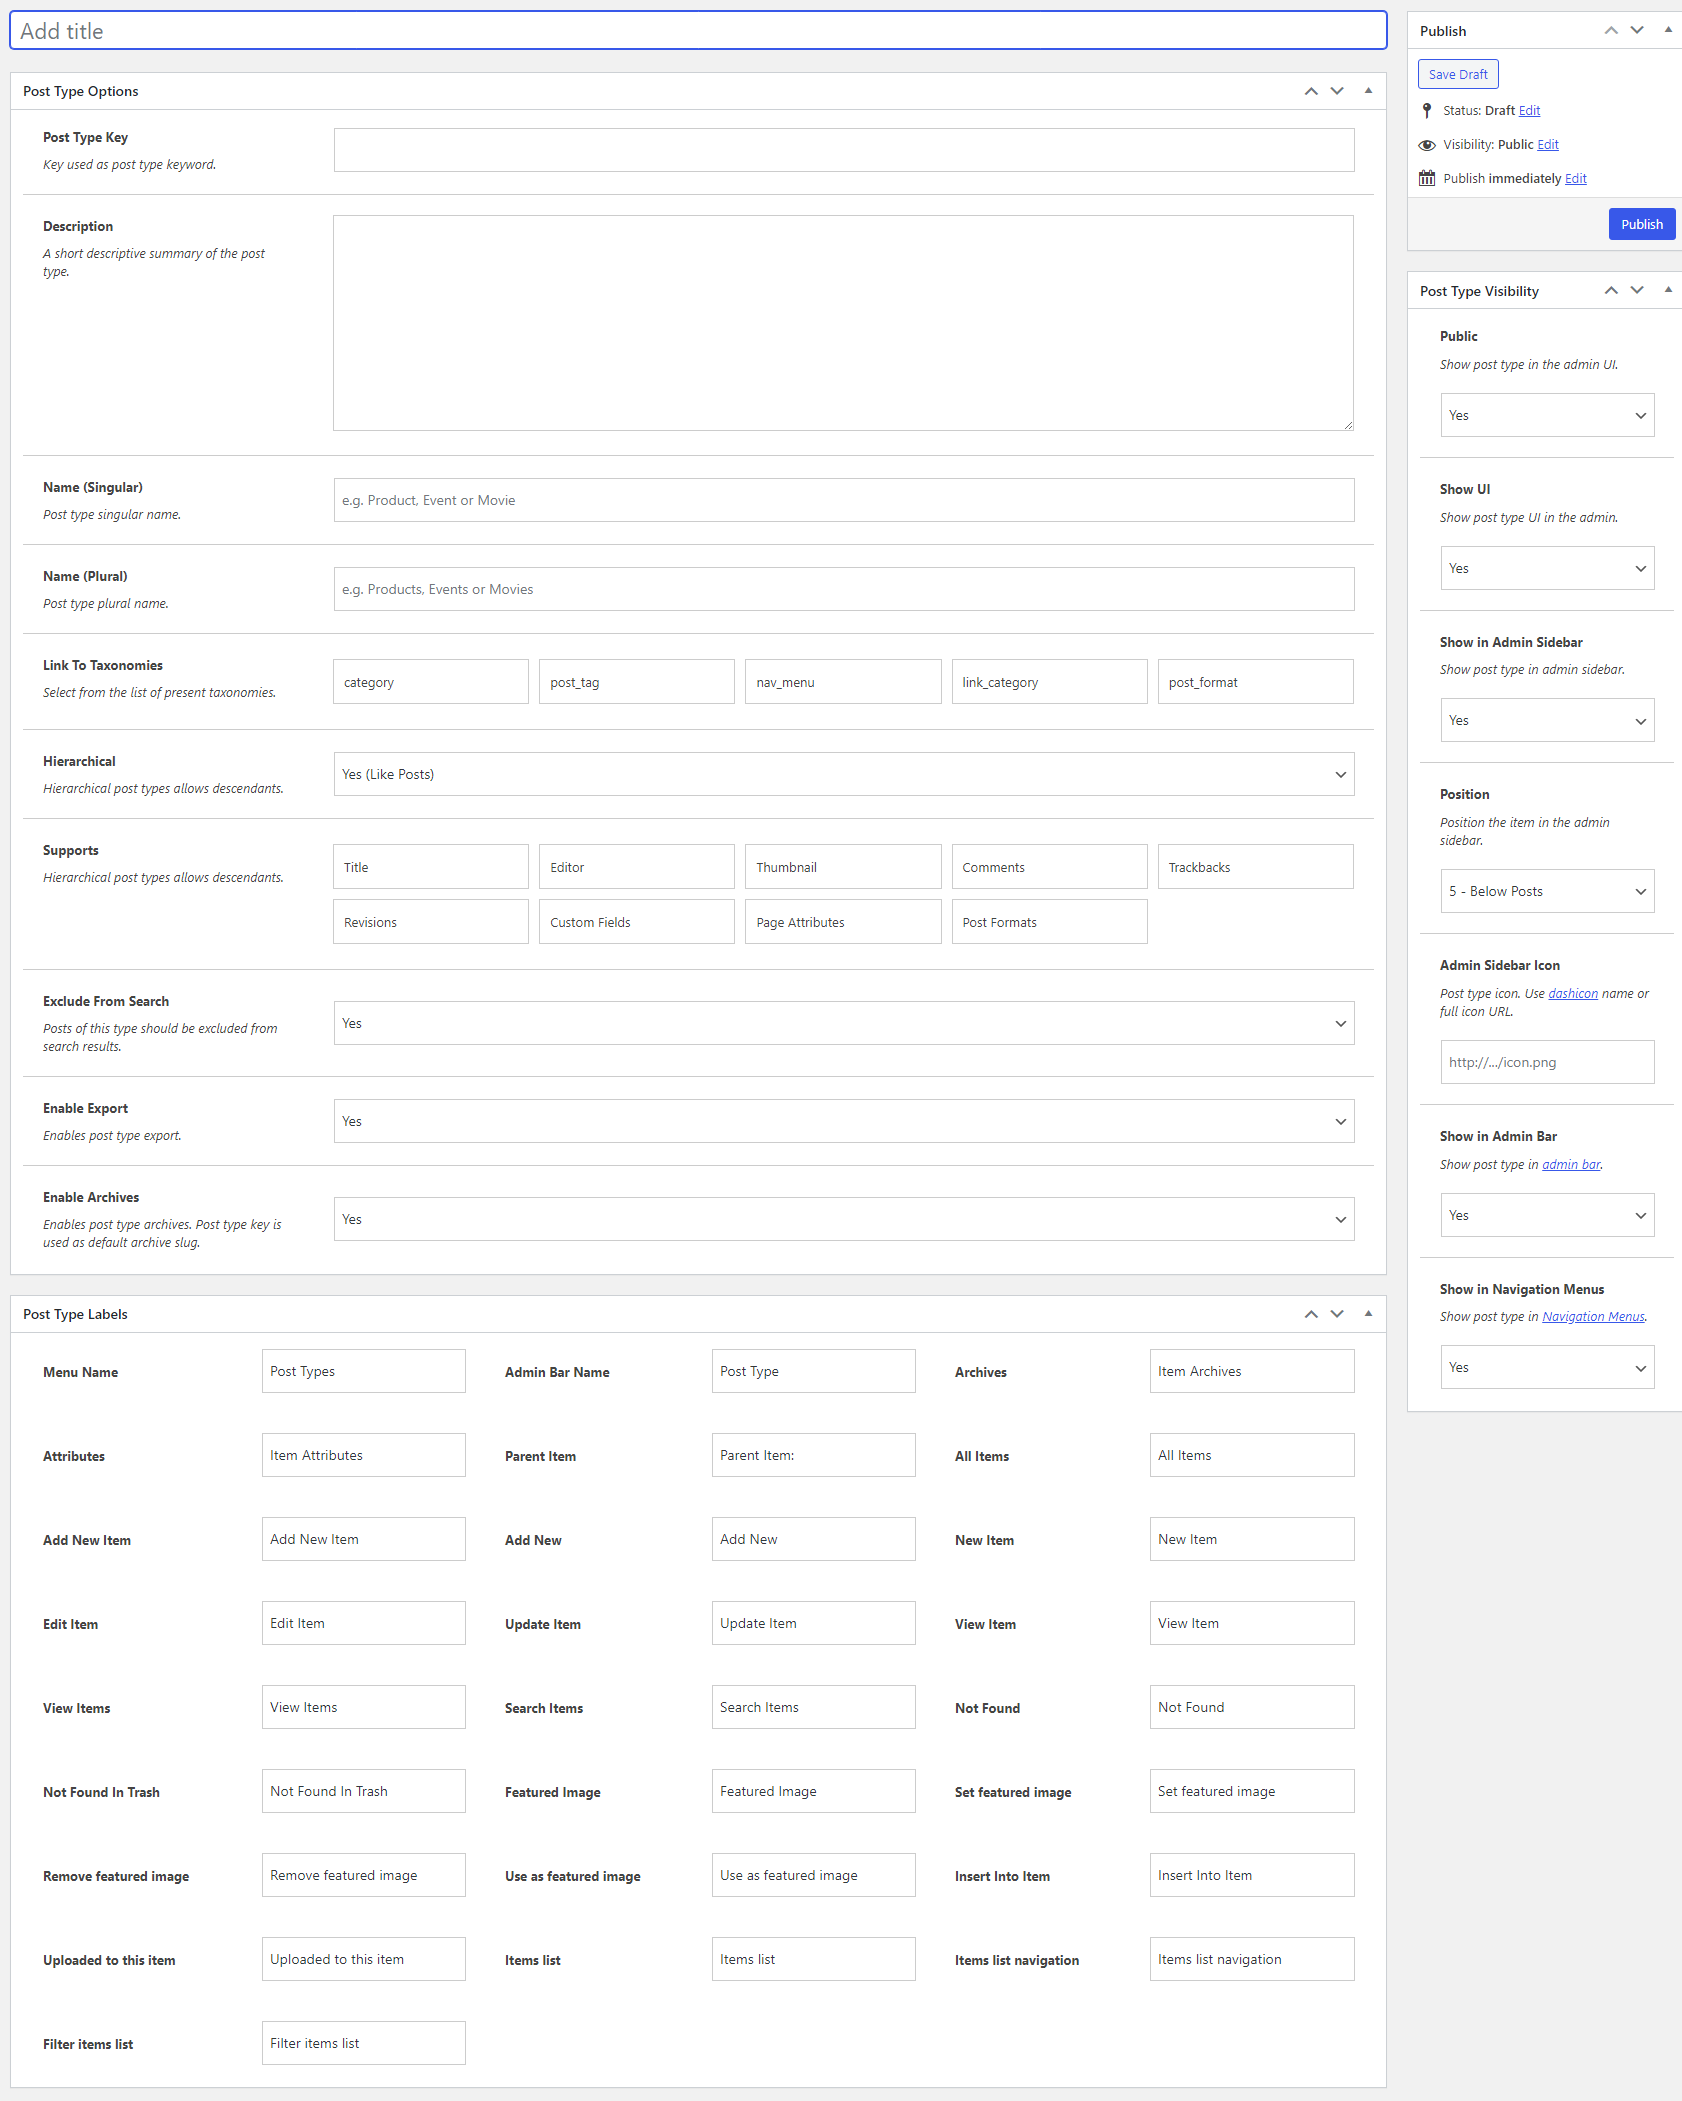Toggle Revisions support option
1682x2101 pixels.
(431, 922)
